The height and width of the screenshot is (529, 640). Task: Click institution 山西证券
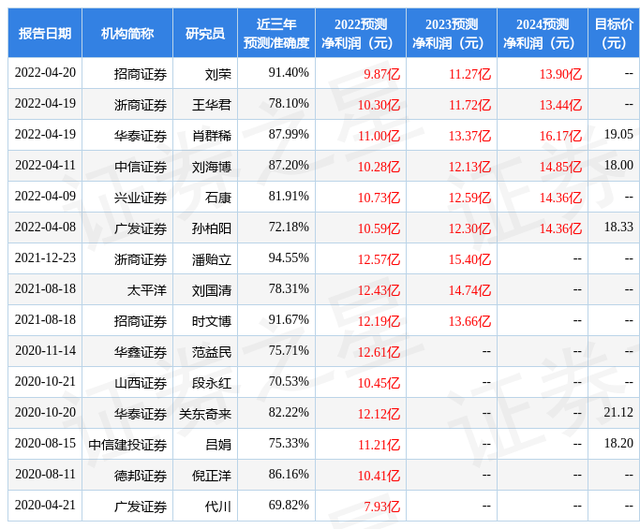point(140,383)
